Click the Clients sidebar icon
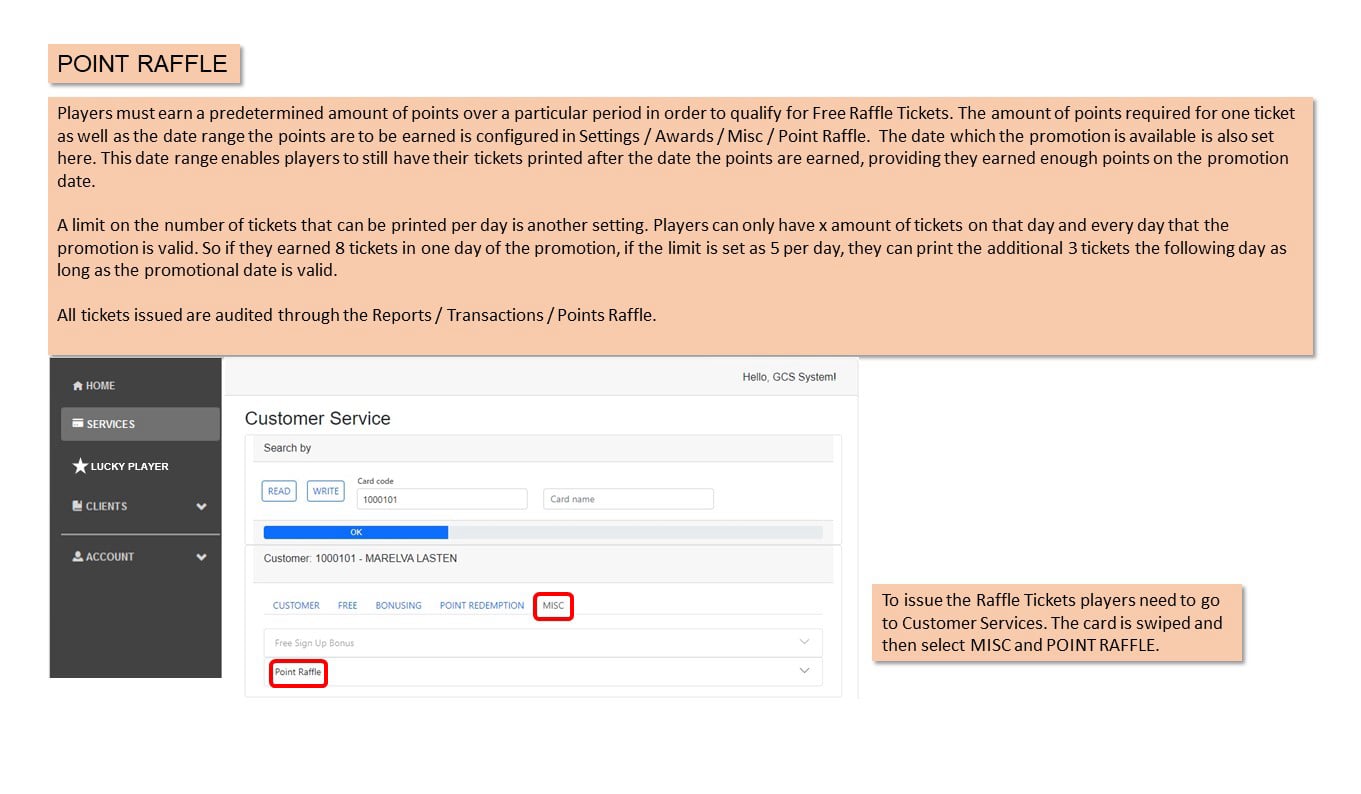Screen dimensions: 1361x794 pyautogui.click(x=77, y=506)
